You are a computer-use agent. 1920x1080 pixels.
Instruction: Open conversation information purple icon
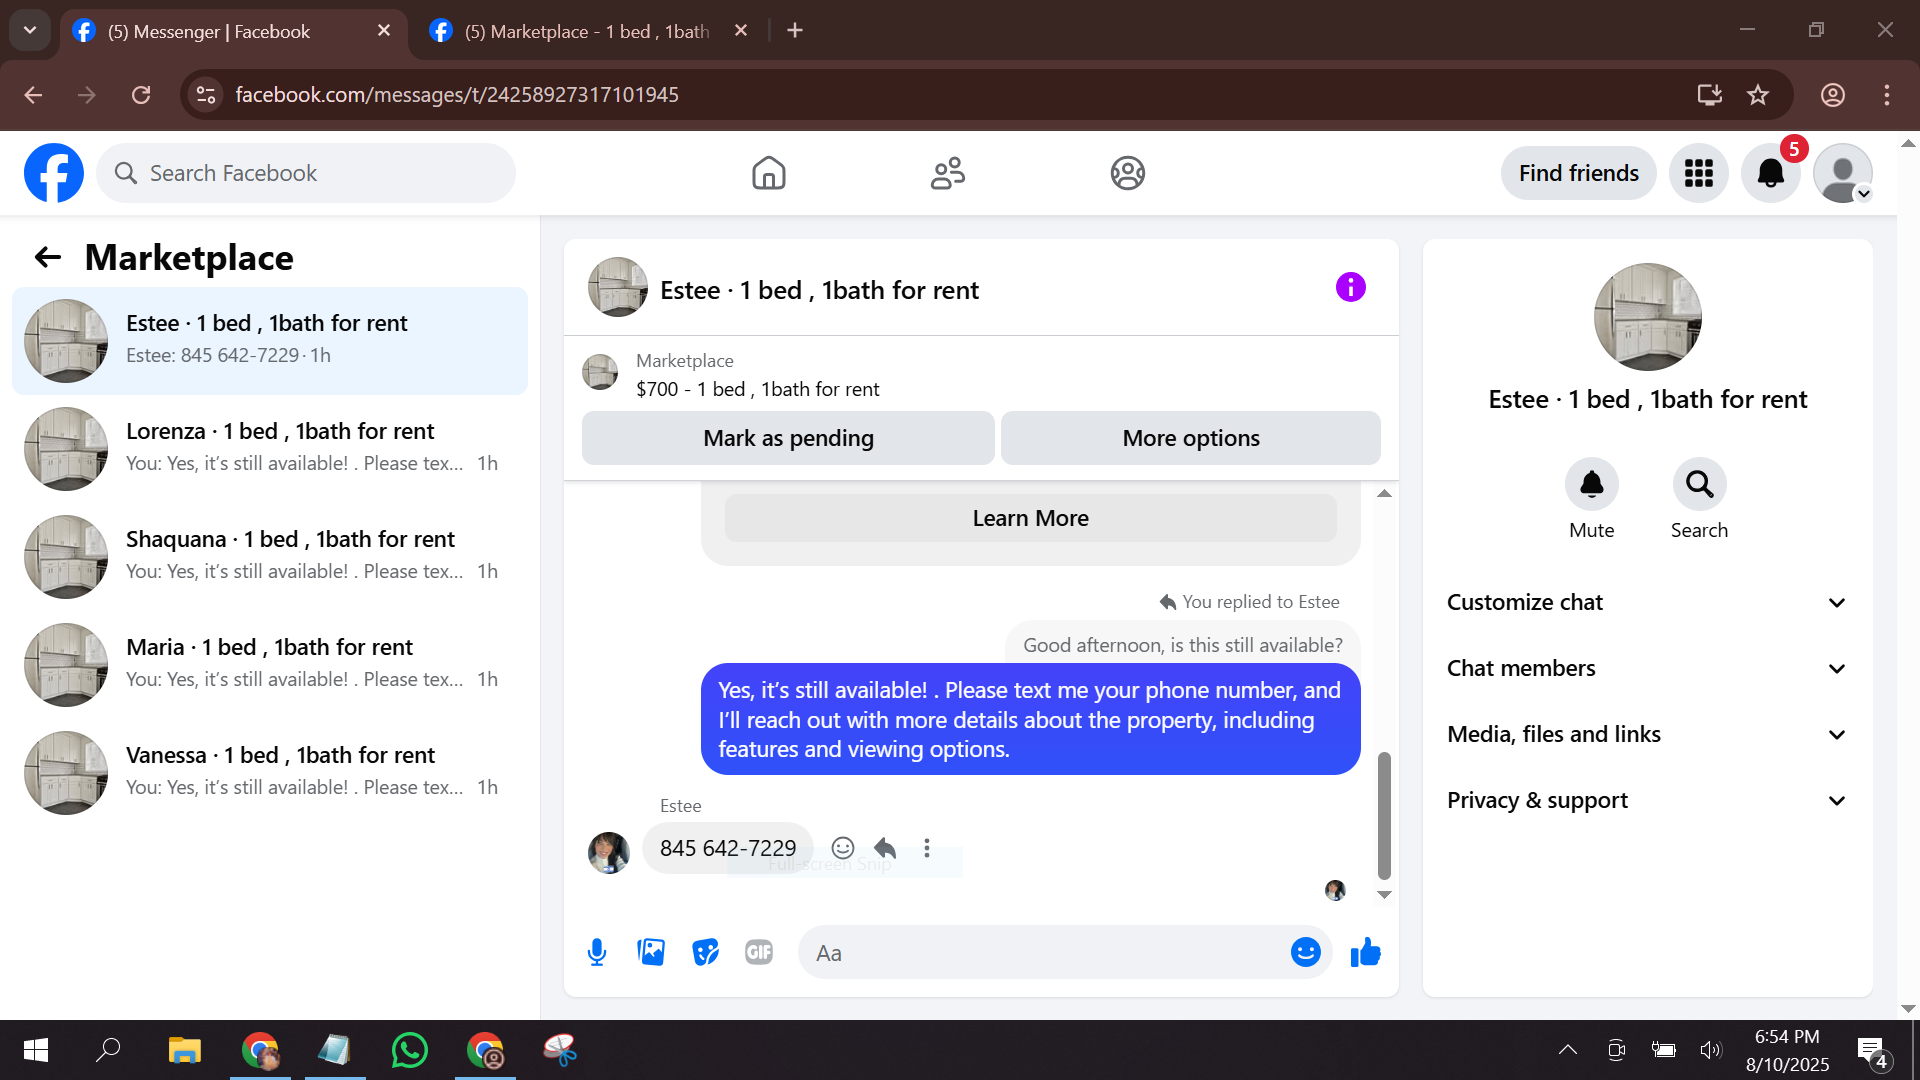tap(1350, 288)
